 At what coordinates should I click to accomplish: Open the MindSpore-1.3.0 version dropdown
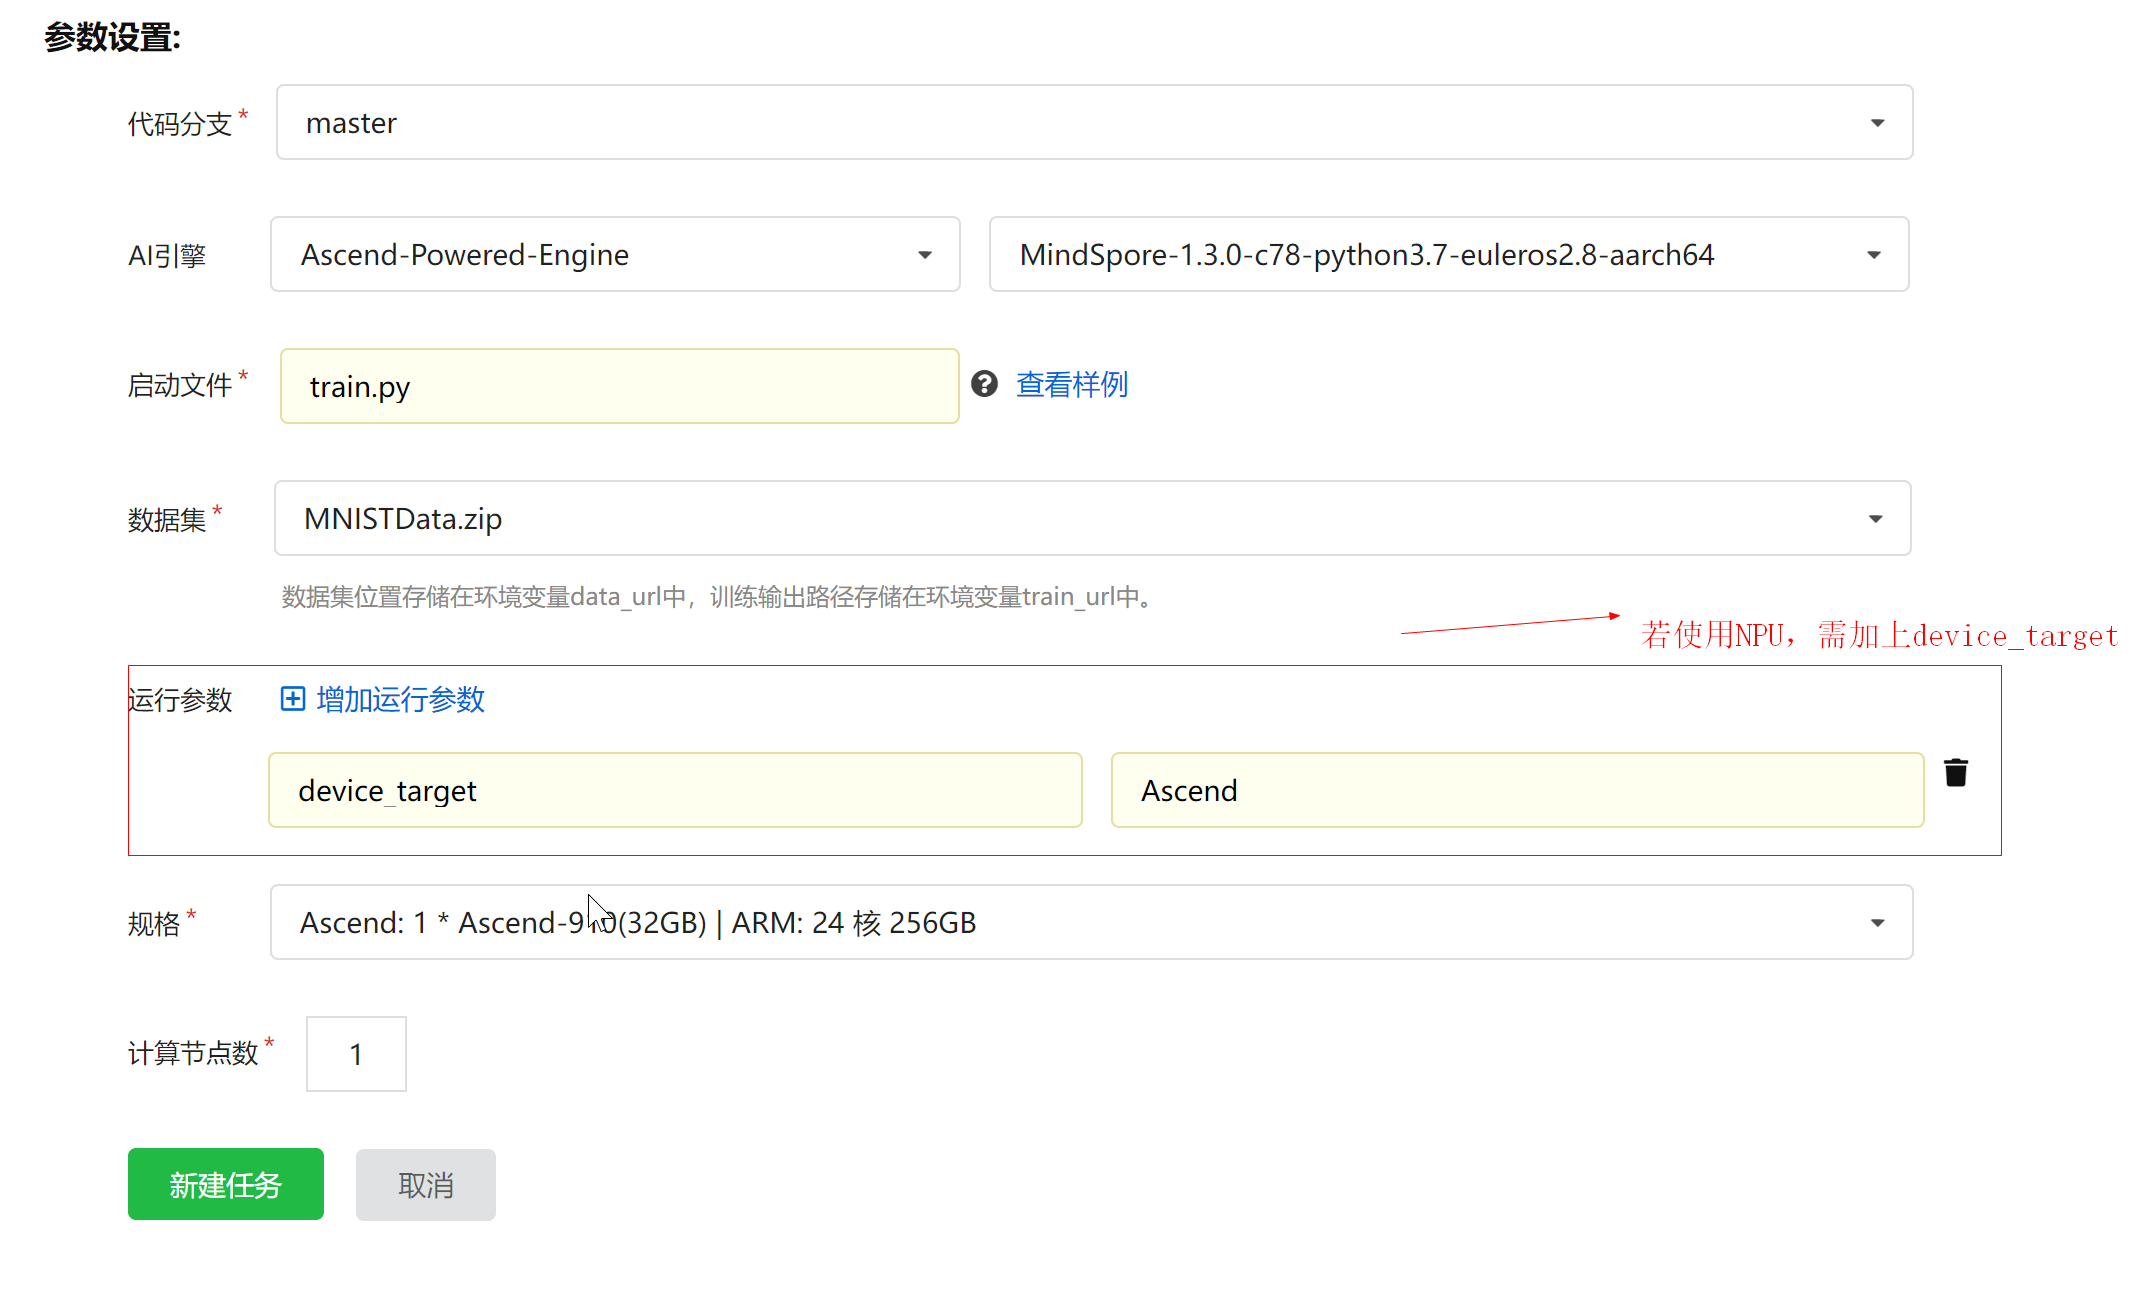tap(1448, 255)
